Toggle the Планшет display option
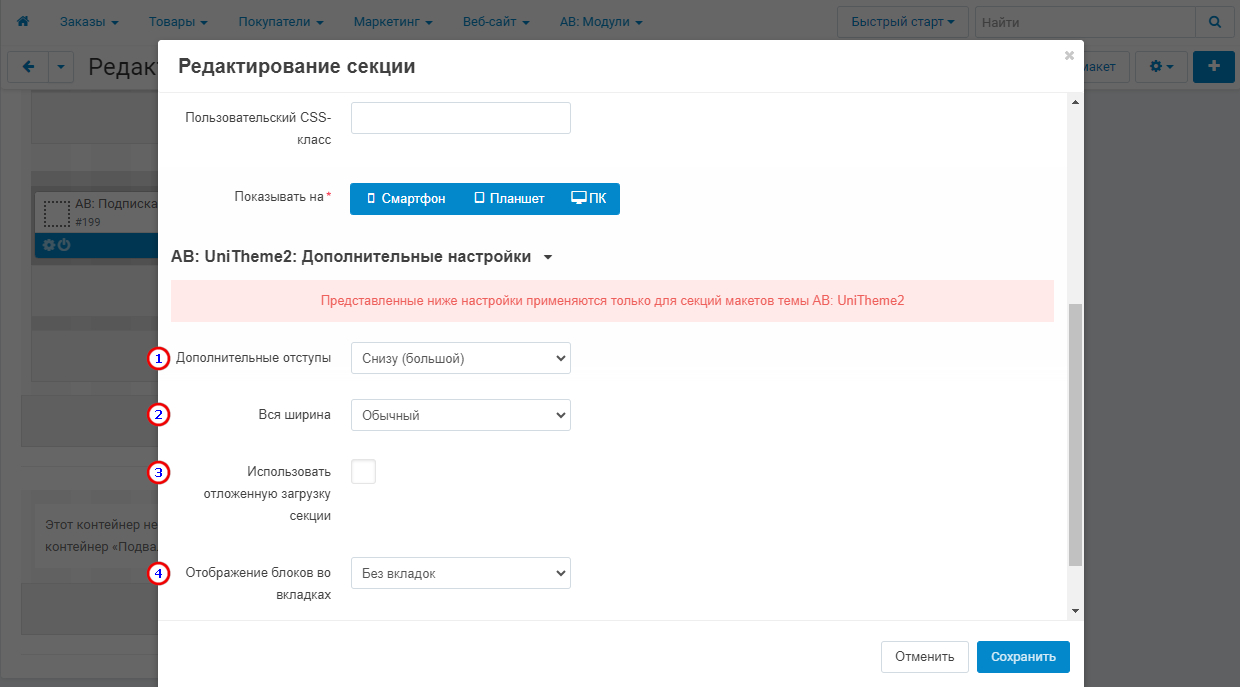The width and height of the screenshot is (1240, 687). pyautogui.click(x=509, y=198)
